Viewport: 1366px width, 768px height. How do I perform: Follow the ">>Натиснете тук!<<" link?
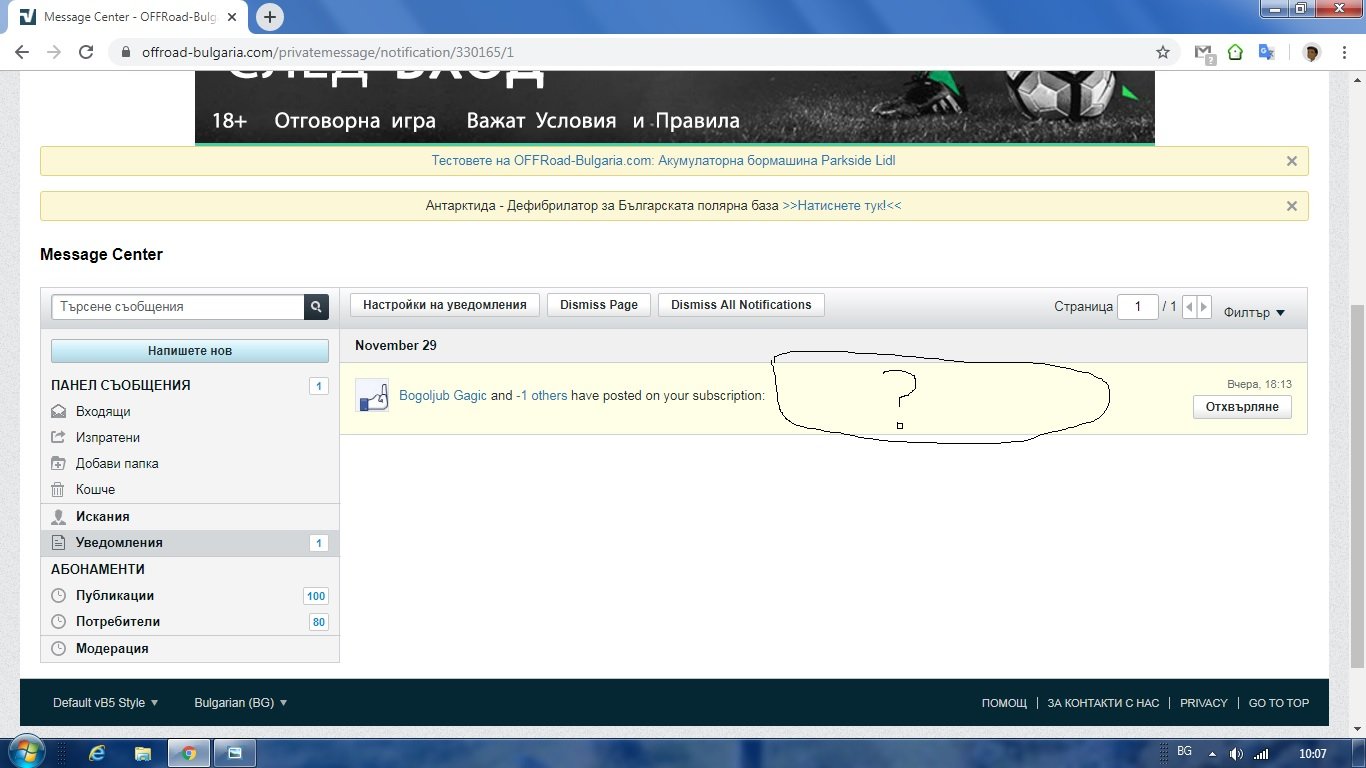point(842,206)
